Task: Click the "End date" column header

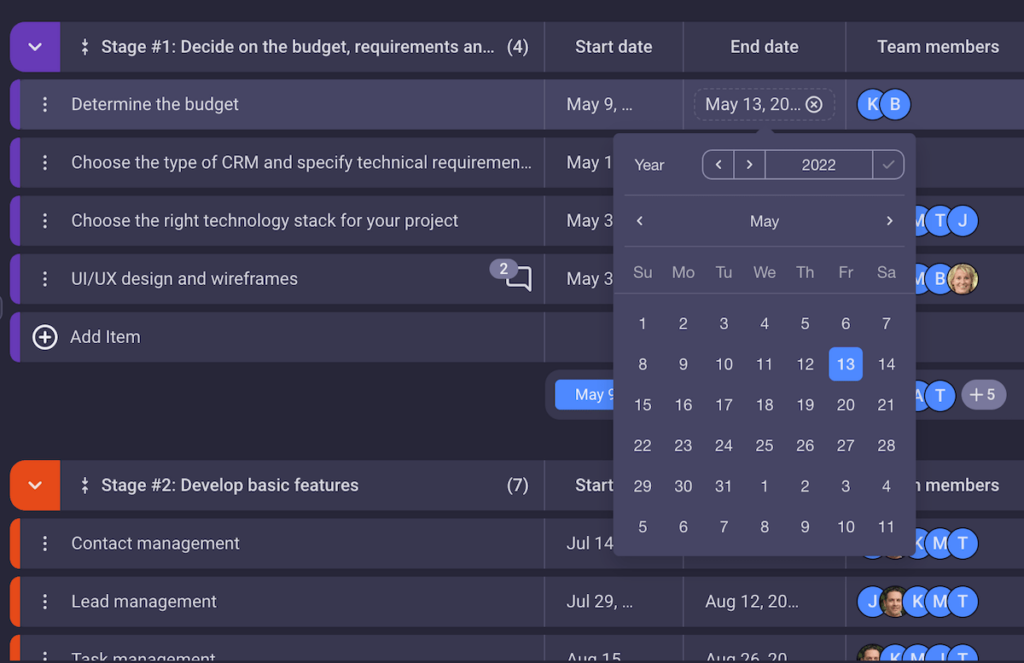Action: coord(764,46)
